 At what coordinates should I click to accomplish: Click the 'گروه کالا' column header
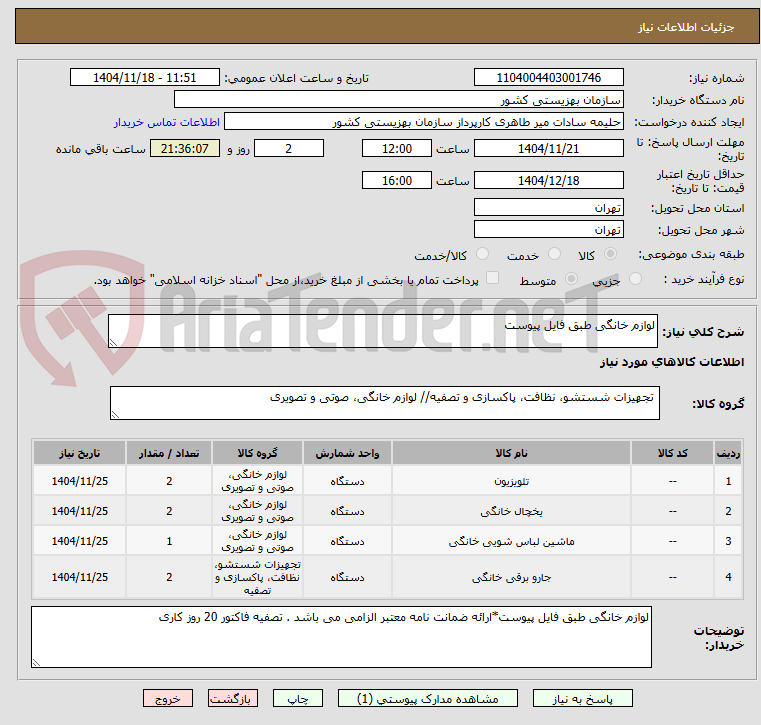coord(257,453)
